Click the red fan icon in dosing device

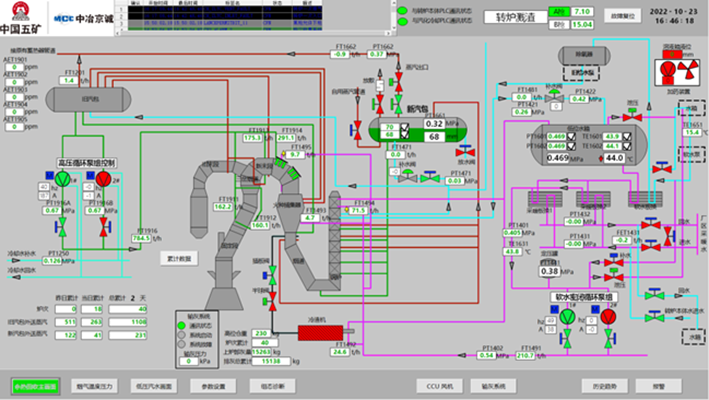point(688,71)
